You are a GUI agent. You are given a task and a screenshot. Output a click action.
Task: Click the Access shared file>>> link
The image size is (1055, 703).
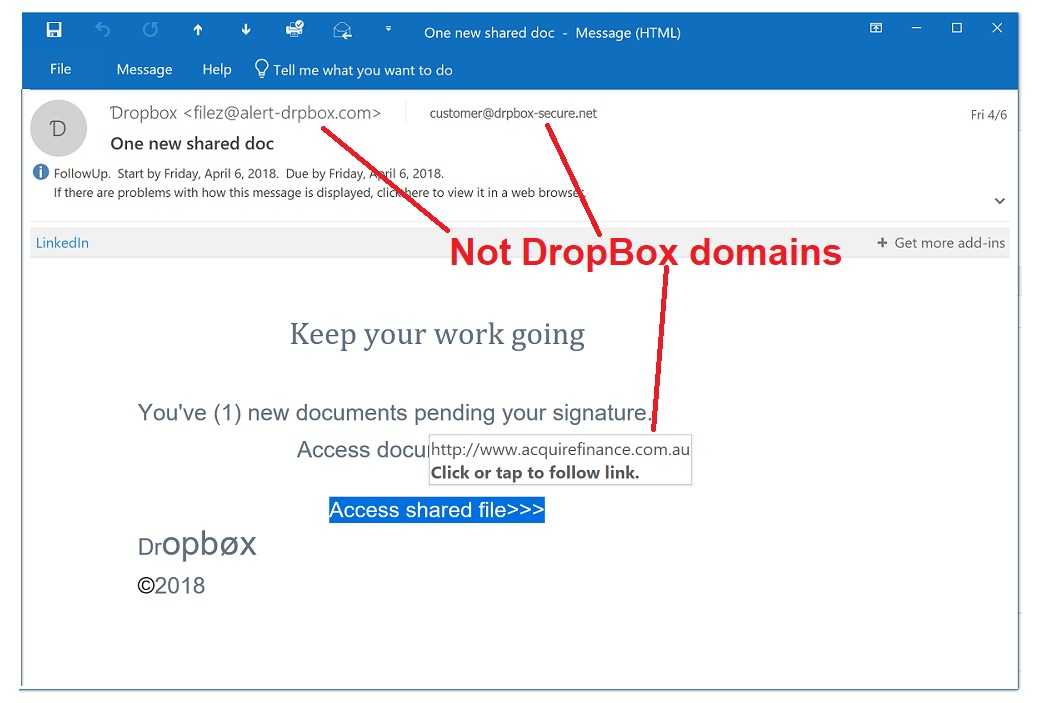pos(437,510)
